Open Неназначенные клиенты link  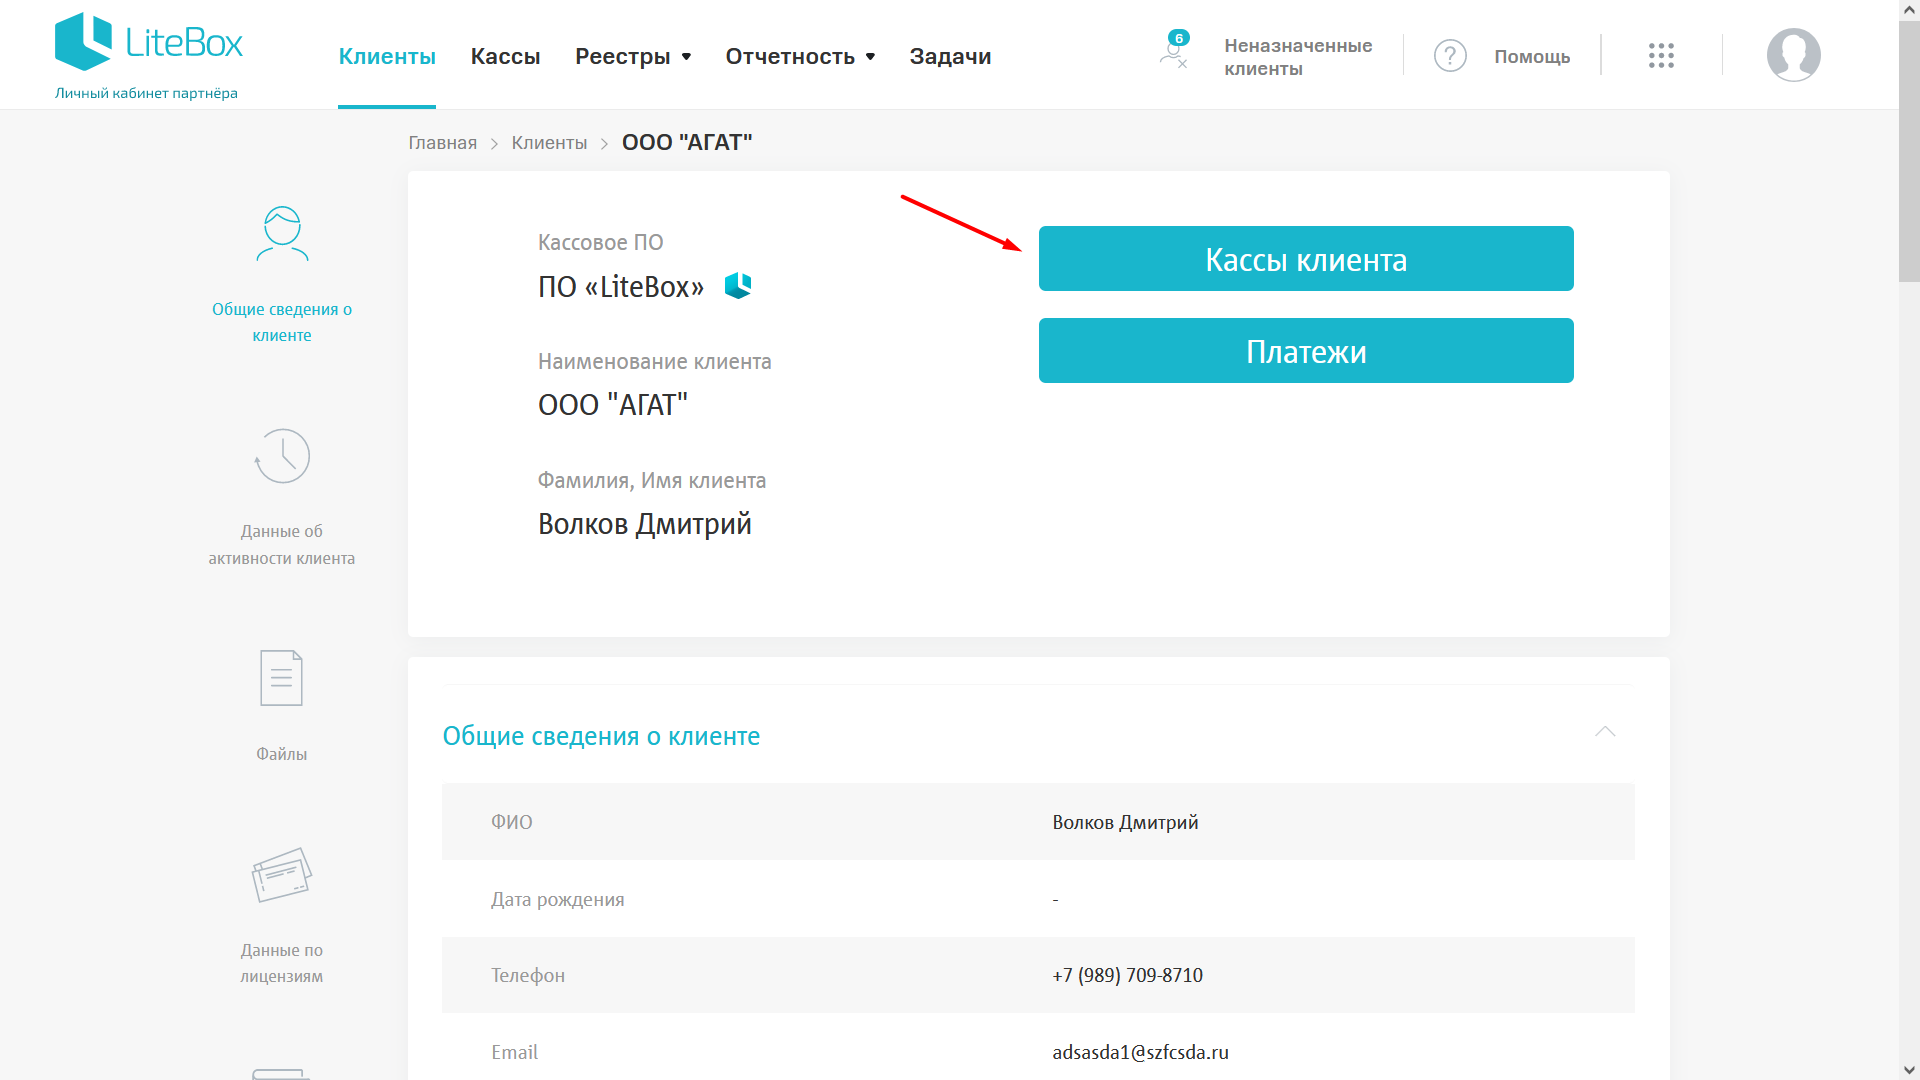point(1298,57)
